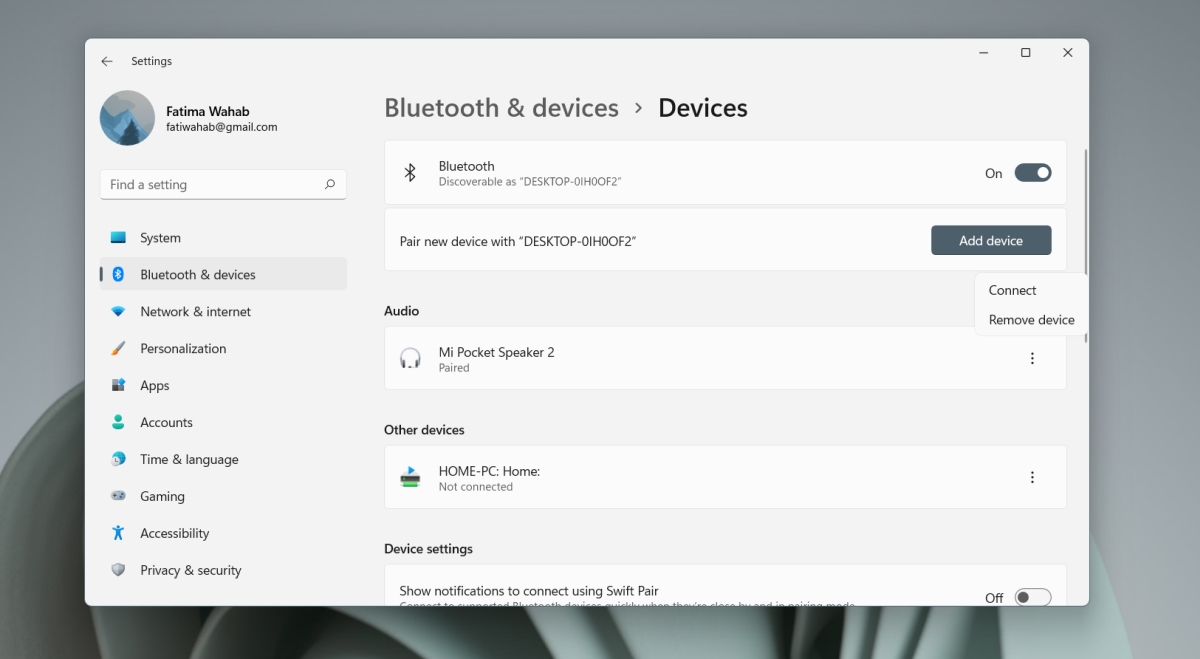1200x659 pixels.
Task: Click the HOME-PC: Home: device name
Action: click(489, 471)
